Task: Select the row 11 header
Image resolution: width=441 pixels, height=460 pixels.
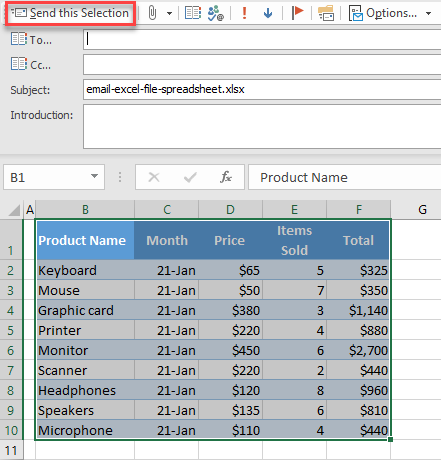Action: [11, 451]
